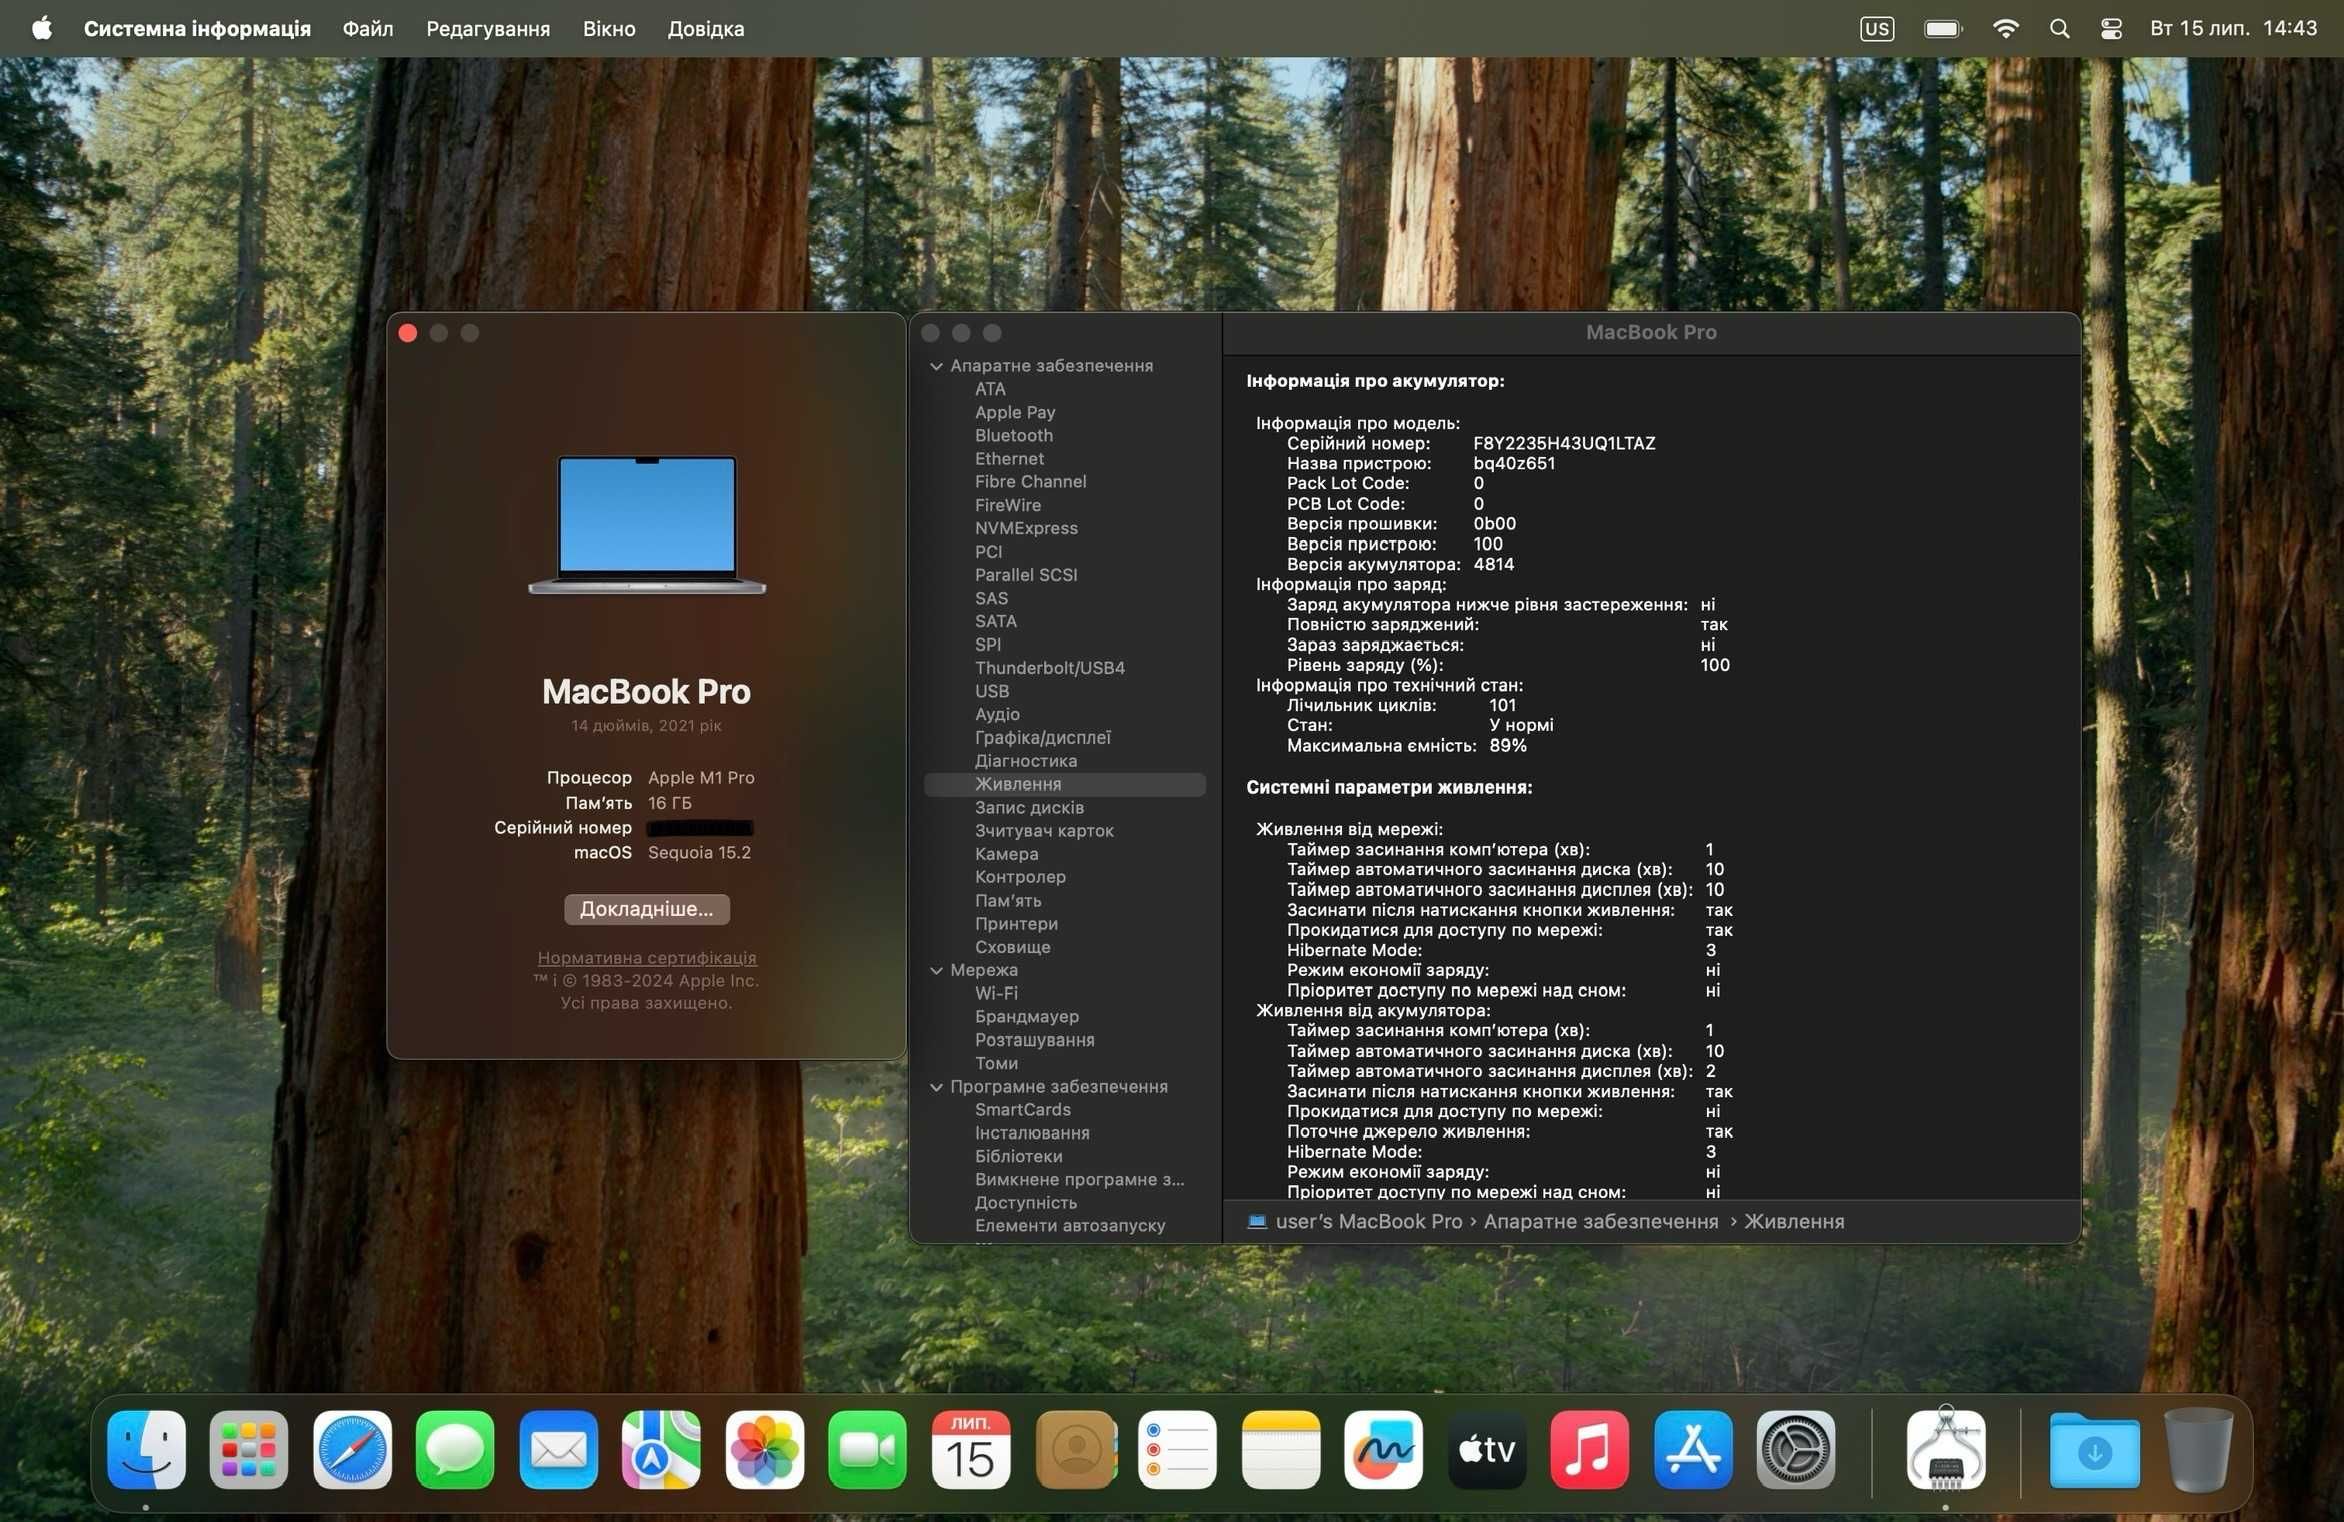Select Bluetooth in the sidebar

[x=1014, y=435]
